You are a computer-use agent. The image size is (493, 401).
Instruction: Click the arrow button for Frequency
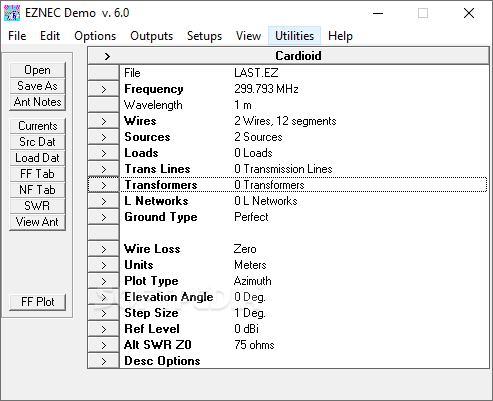(104, 89)
